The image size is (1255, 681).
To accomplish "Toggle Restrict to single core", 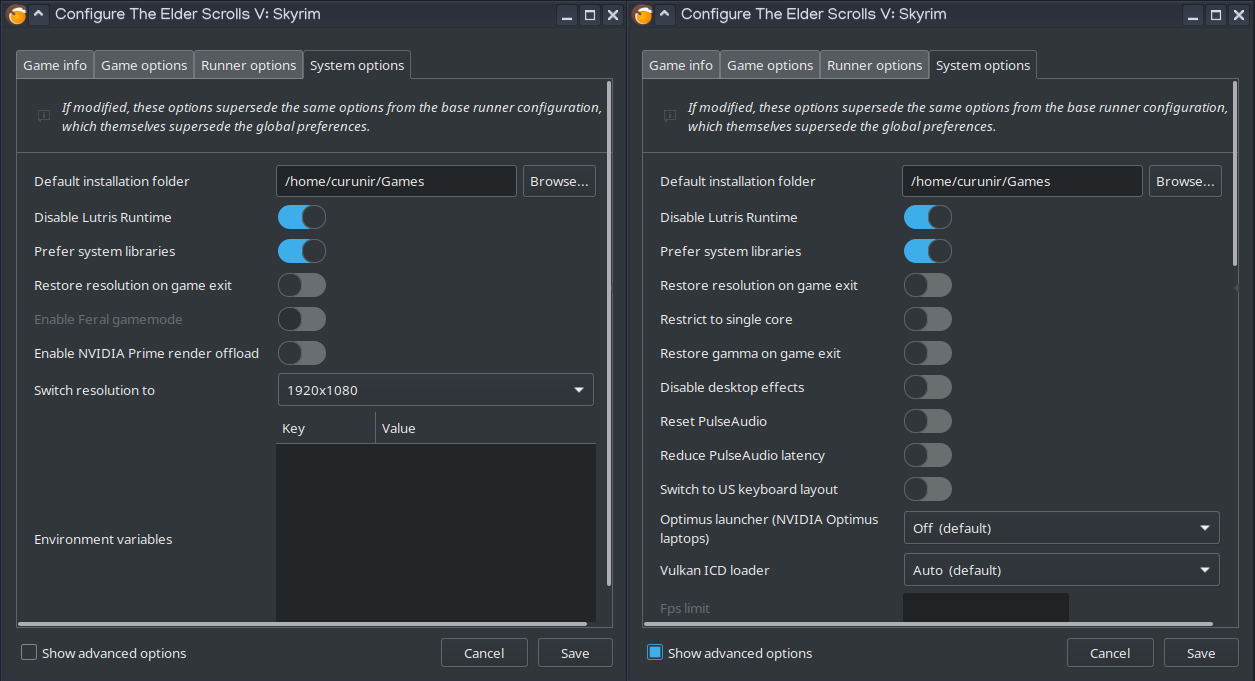I will (x=928, y=319).
